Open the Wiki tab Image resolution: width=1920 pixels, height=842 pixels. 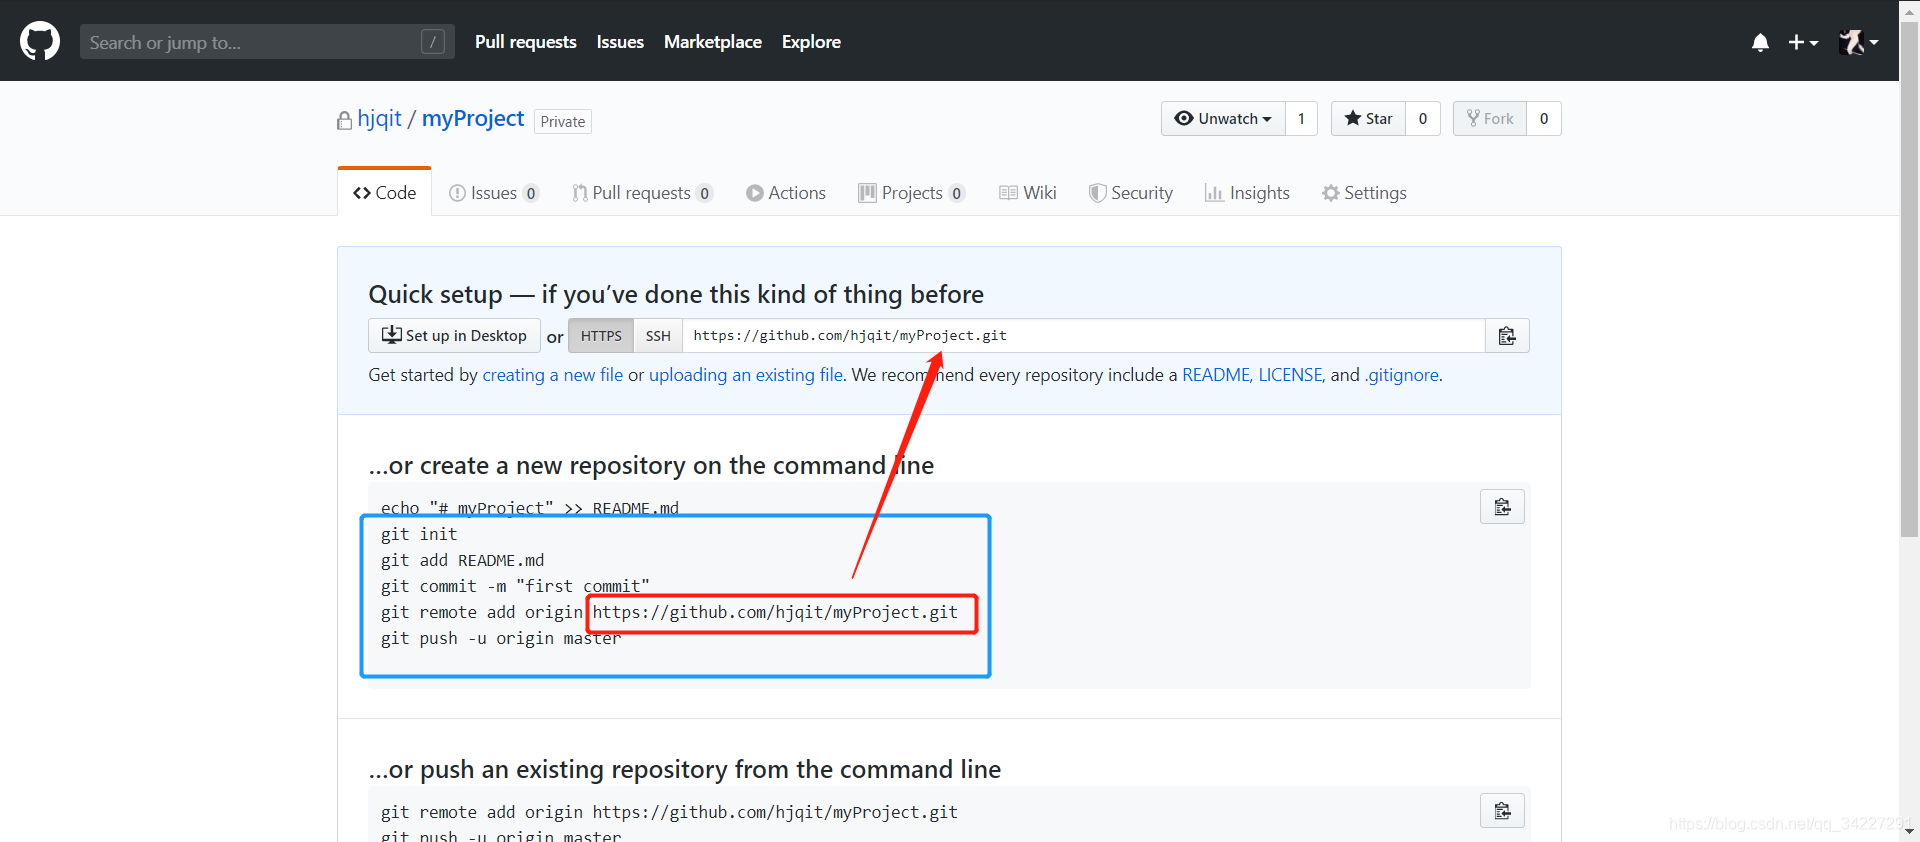1028,193
